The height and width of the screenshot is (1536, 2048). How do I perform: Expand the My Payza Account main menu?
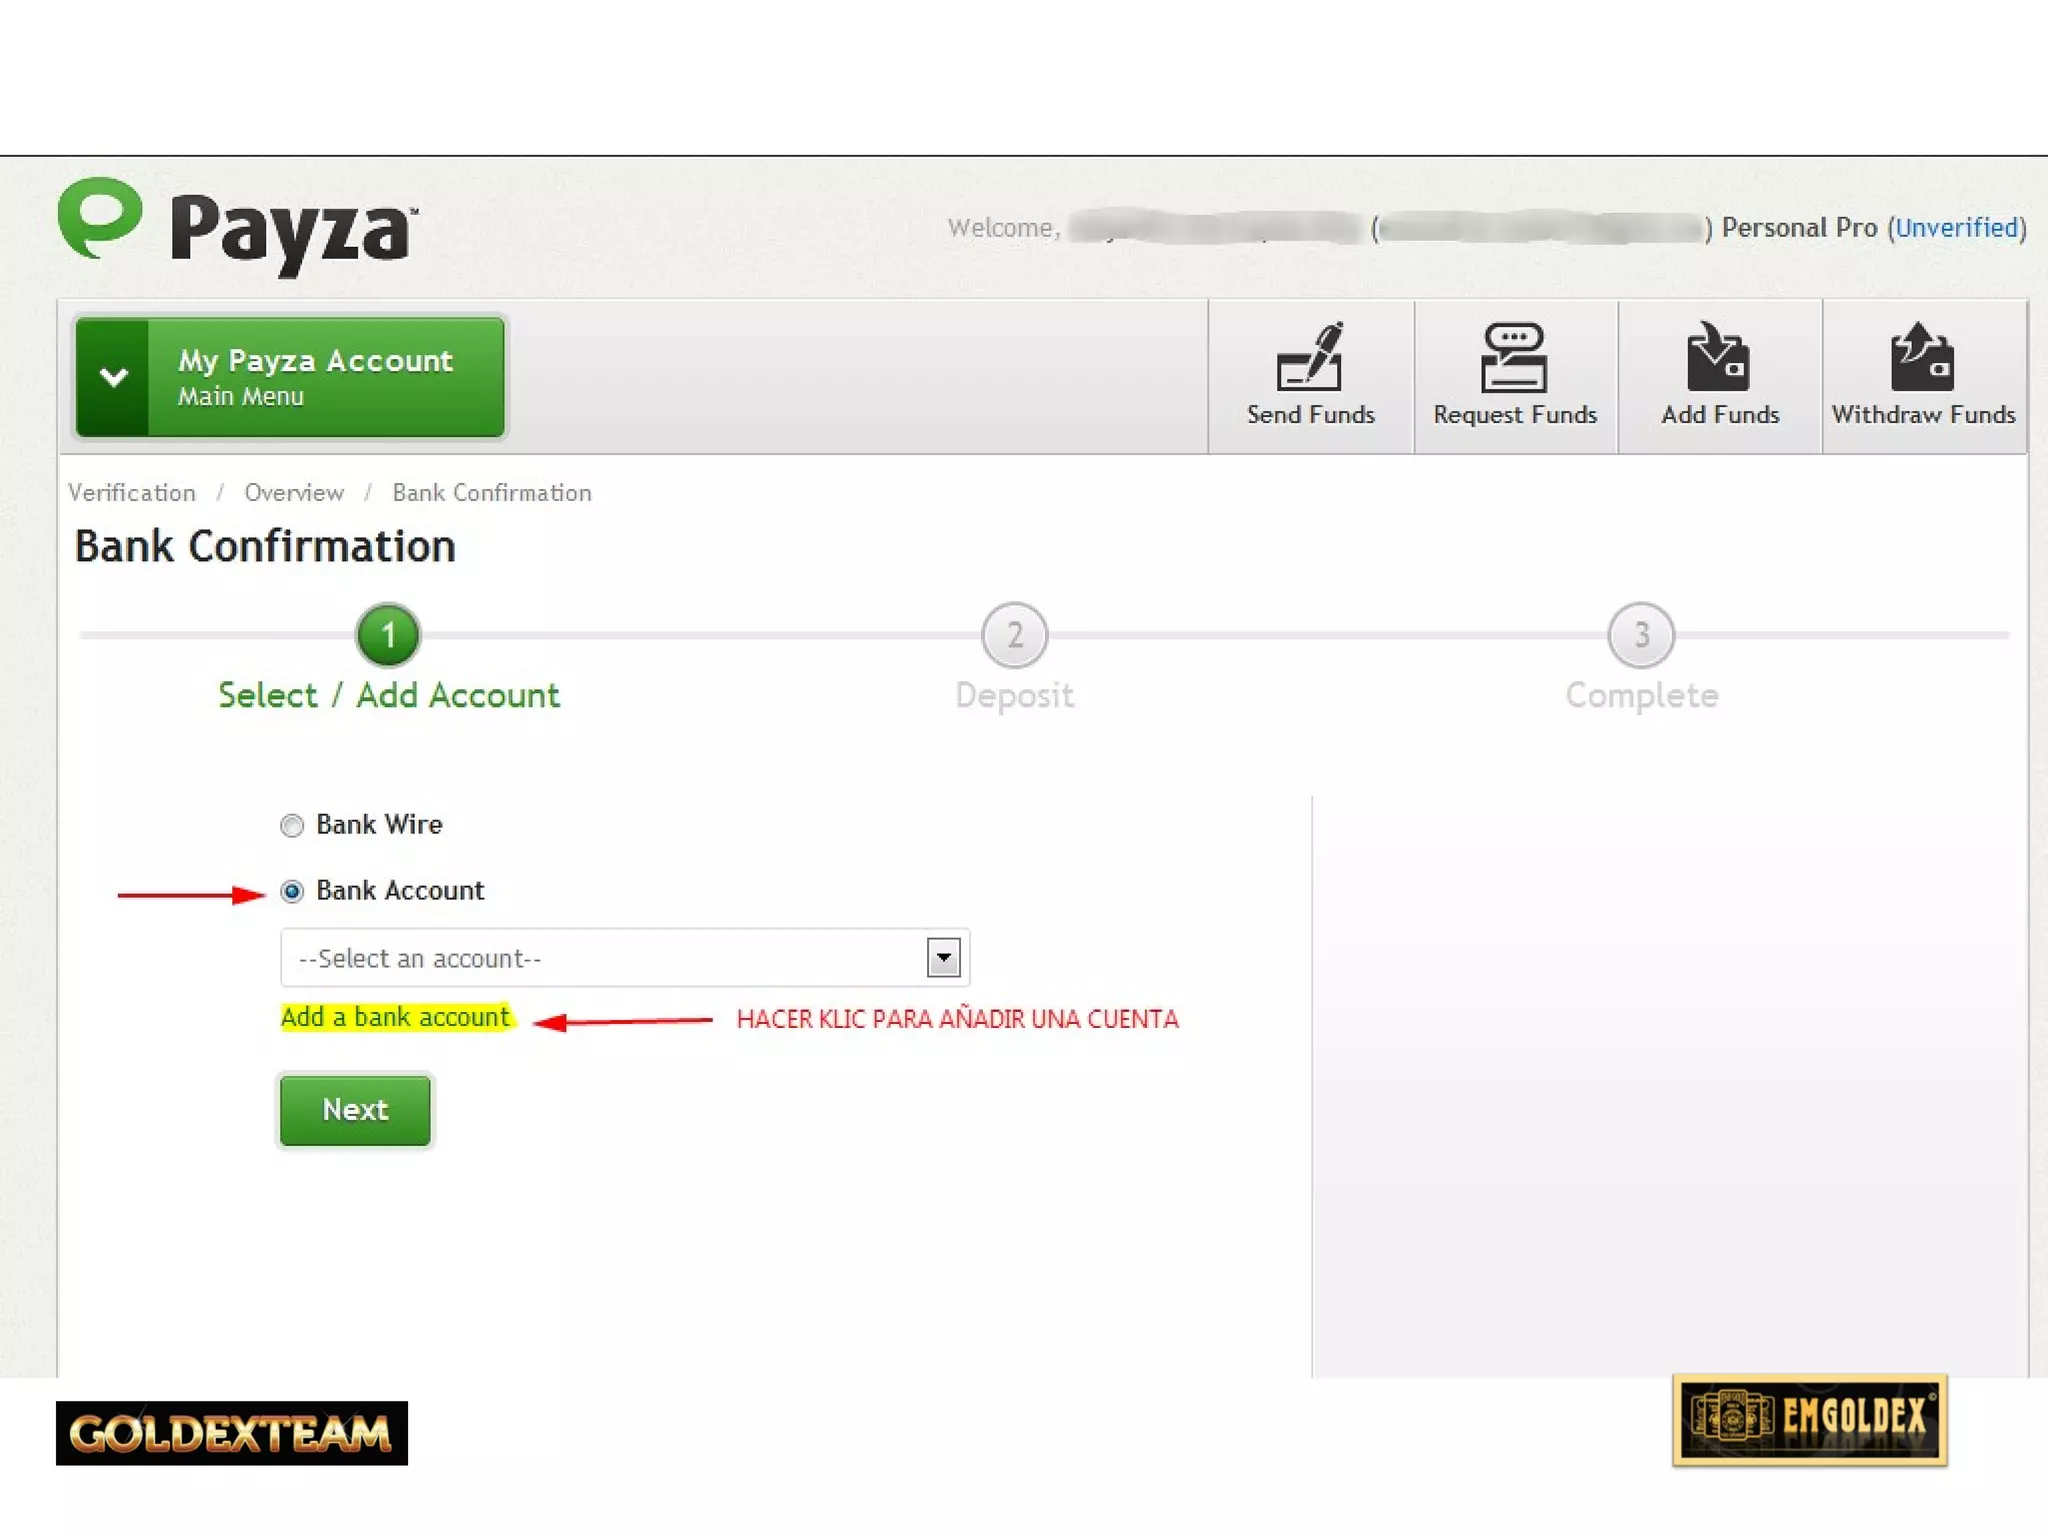(290, 377)
